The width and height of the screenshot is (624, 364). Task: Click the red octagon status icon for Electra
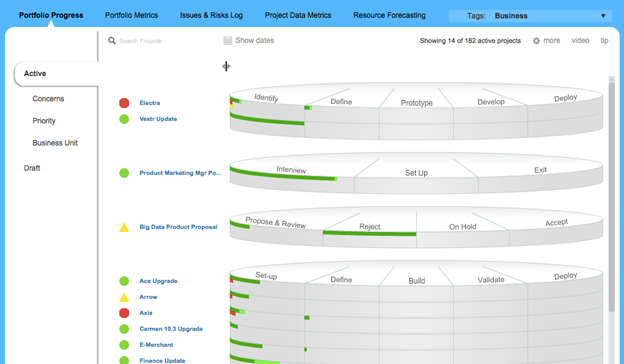click(x=124, y=103)
